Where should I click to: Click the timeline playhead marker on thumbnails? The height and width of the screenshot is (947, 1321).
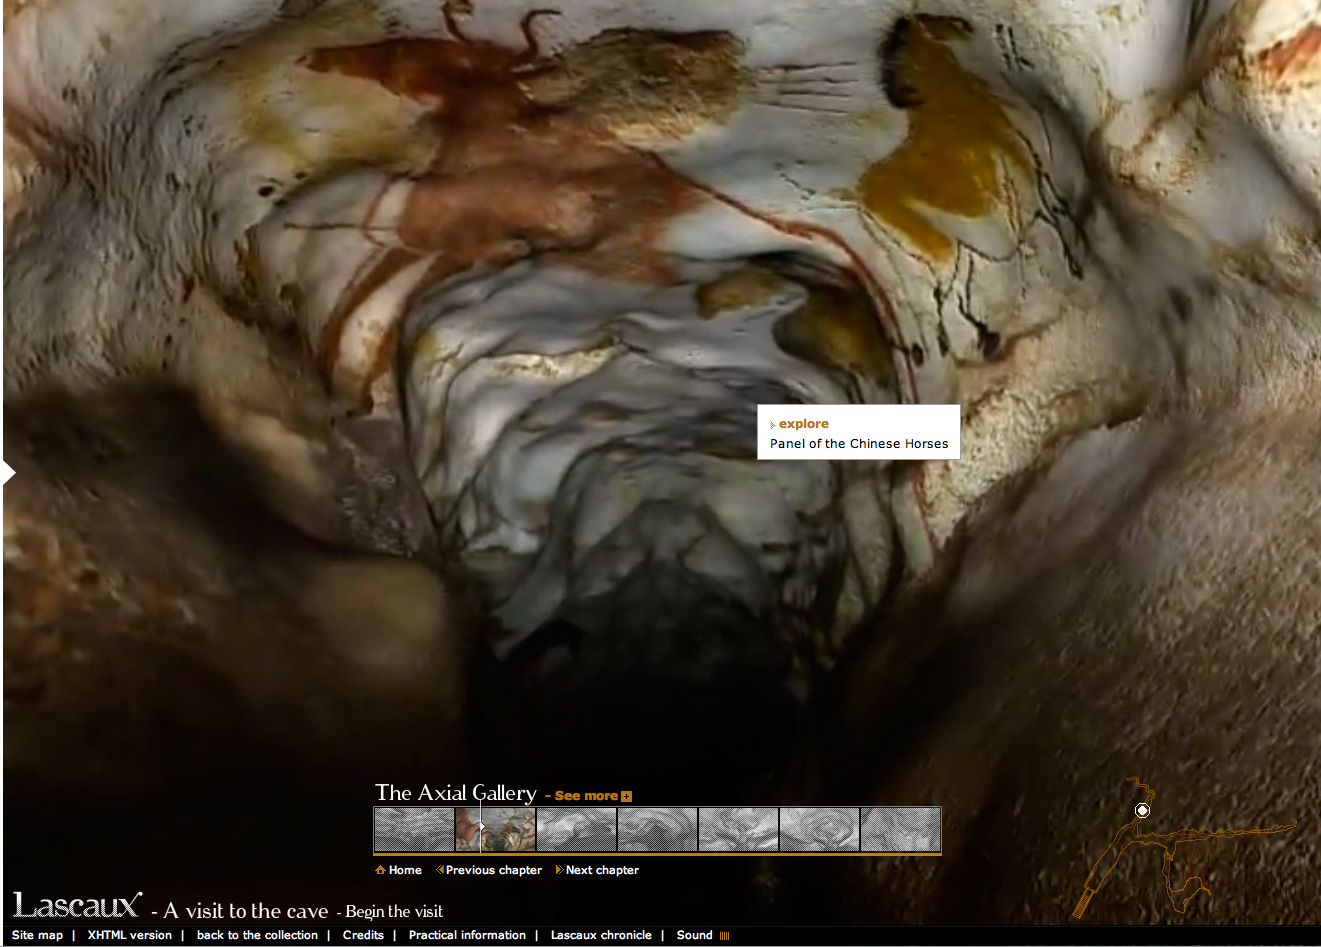[x=481, y=826]
